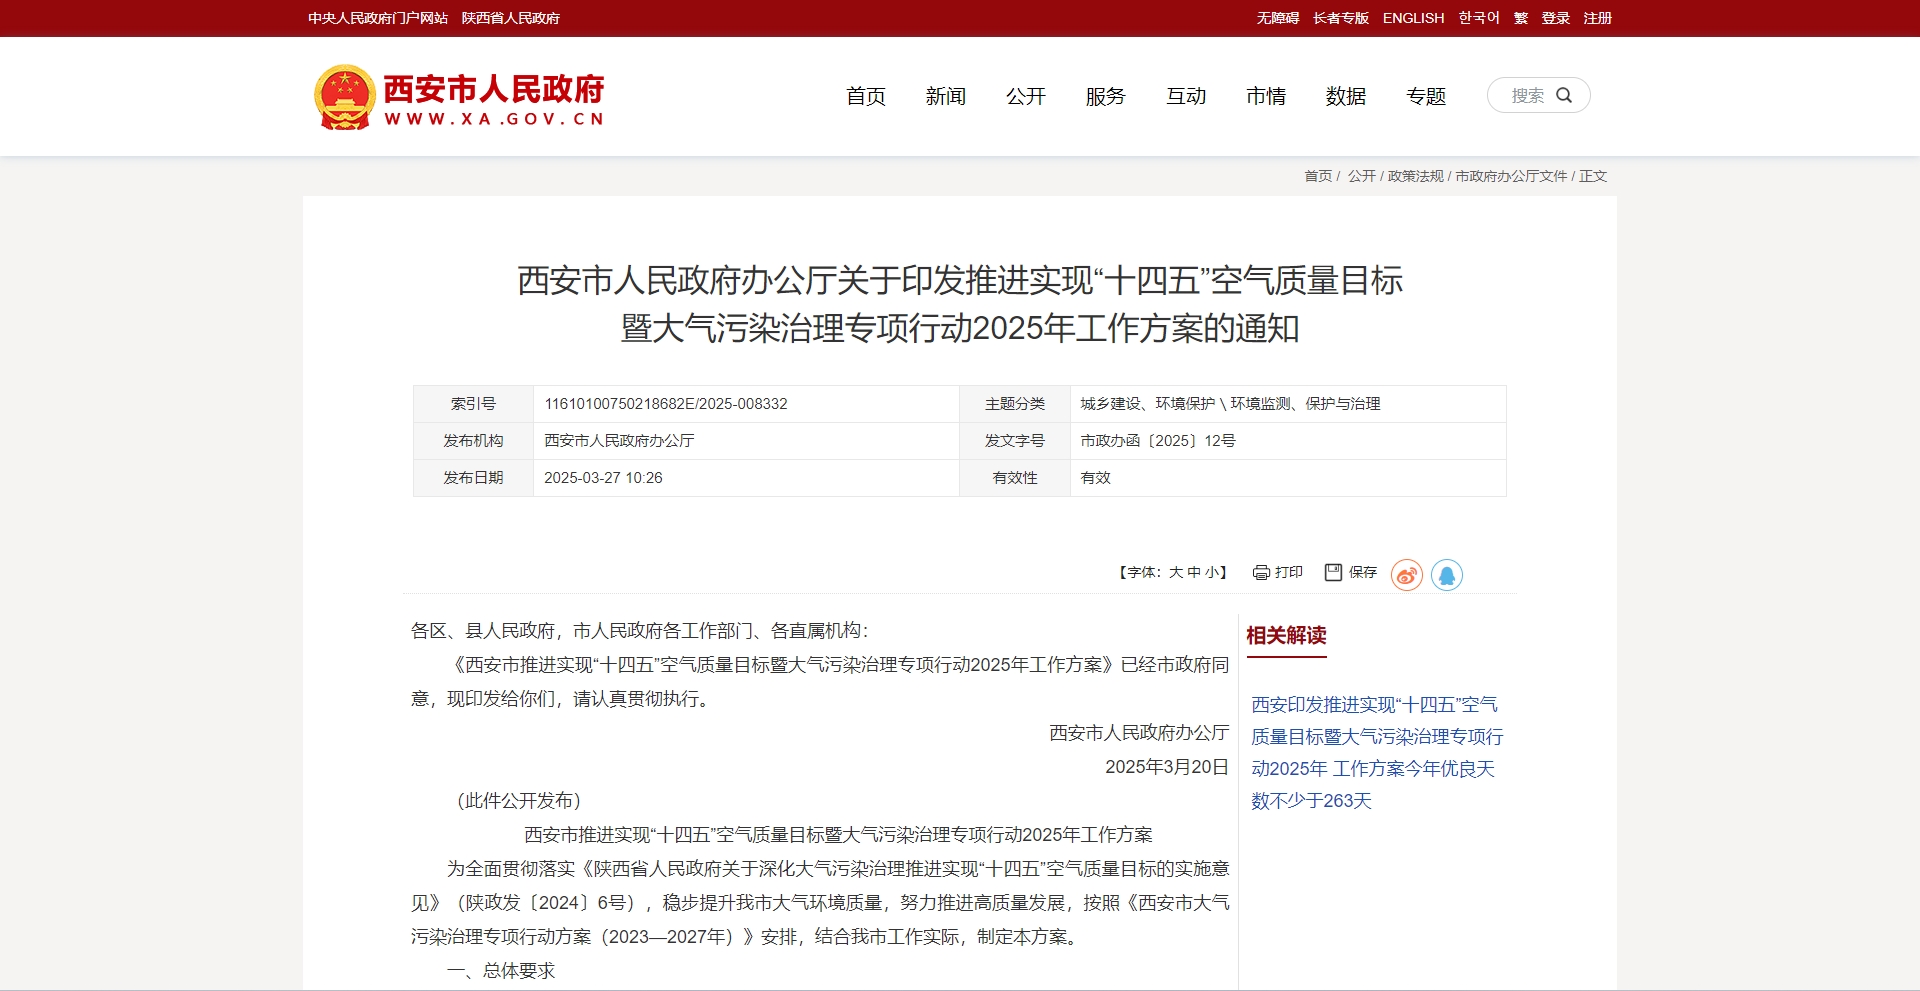Go to 首页 in main navigation
The width and height of the screenshot is (1920, 991).
point(865,97)
